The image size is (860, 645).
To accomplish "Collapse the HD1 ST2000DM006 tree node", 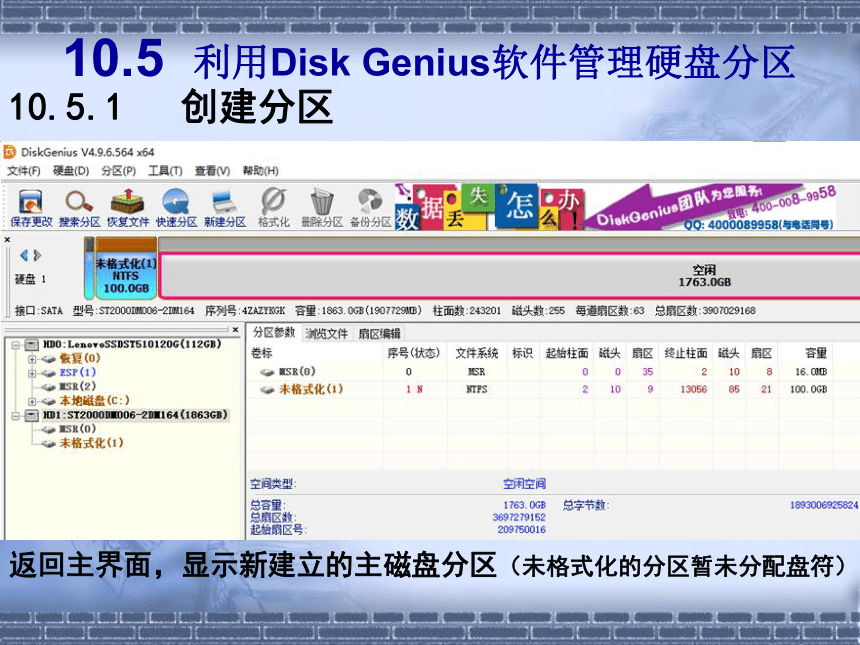I will point(15,416).
